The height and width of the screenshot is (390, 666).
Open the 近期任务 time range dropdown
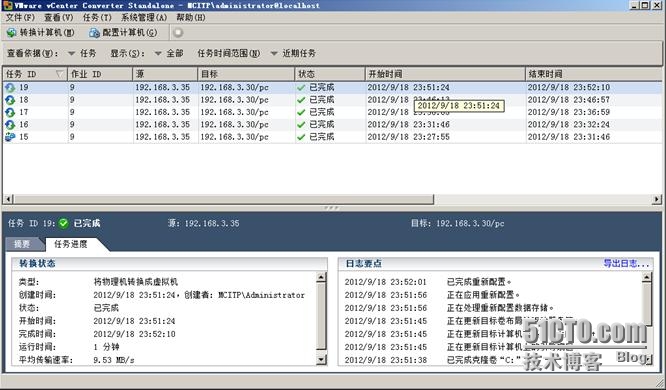point(293,53)
